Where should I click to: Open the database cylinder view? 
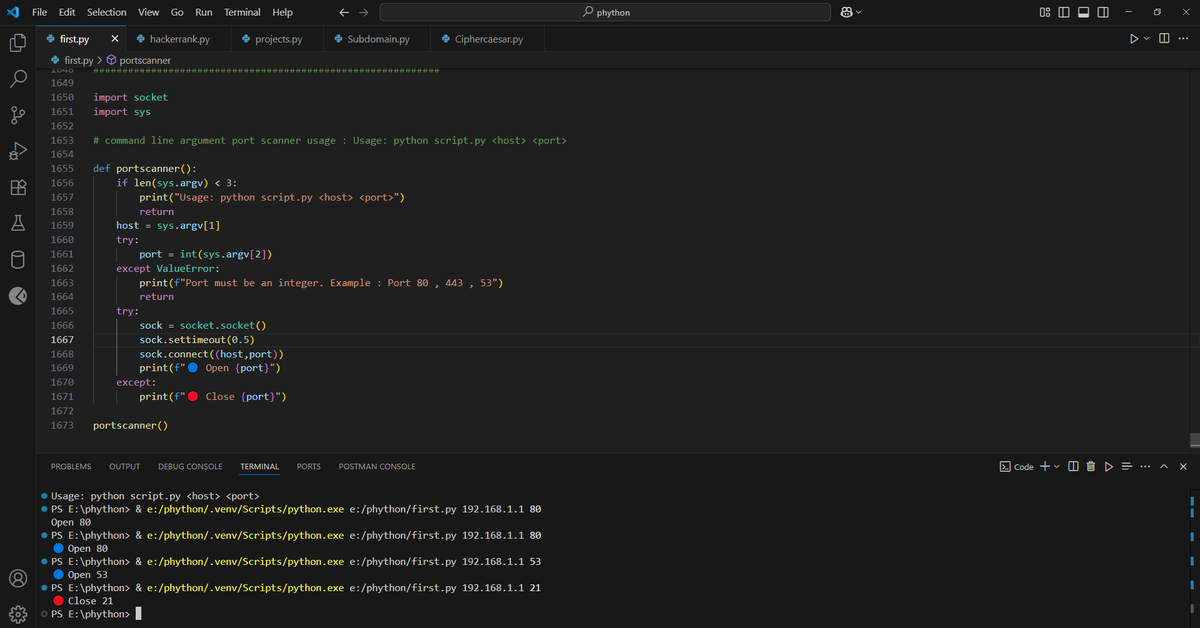17,260
